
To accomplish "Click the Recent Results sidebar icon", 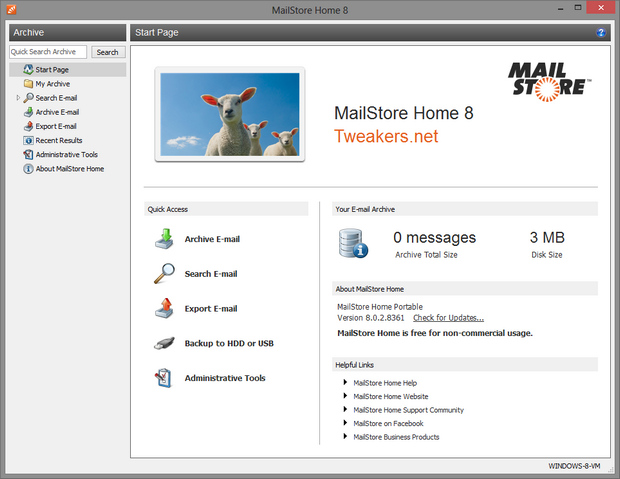I will 28,140.
